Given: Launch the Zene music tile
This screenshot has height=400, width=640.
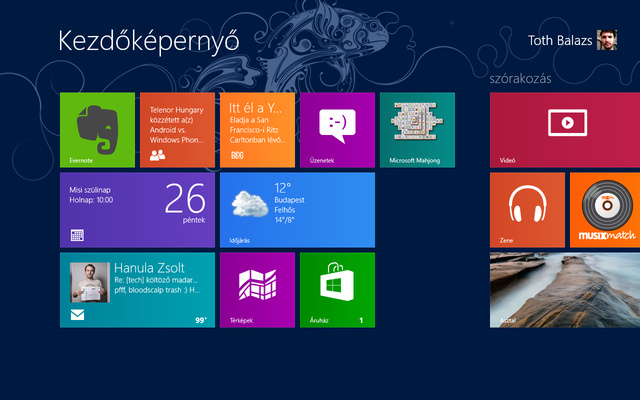Looking at the screenshot, I should [x=527, y=210].
